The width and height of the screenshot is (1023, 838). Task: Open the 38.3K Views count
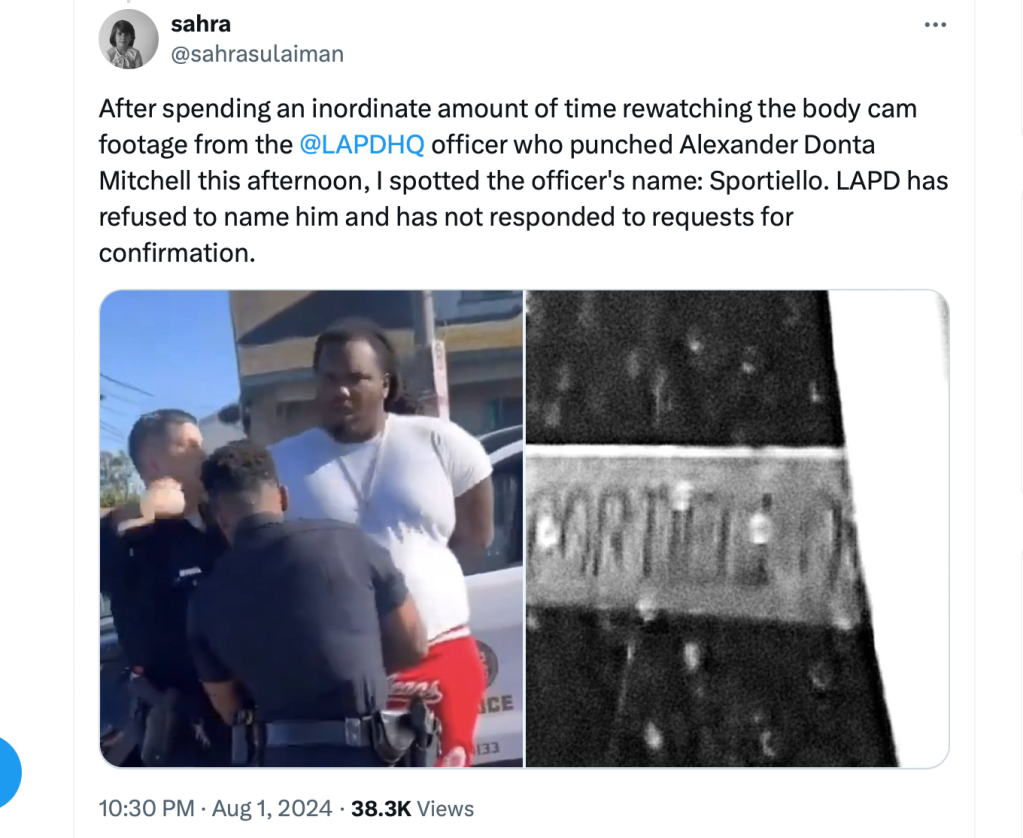click(412, 809)
